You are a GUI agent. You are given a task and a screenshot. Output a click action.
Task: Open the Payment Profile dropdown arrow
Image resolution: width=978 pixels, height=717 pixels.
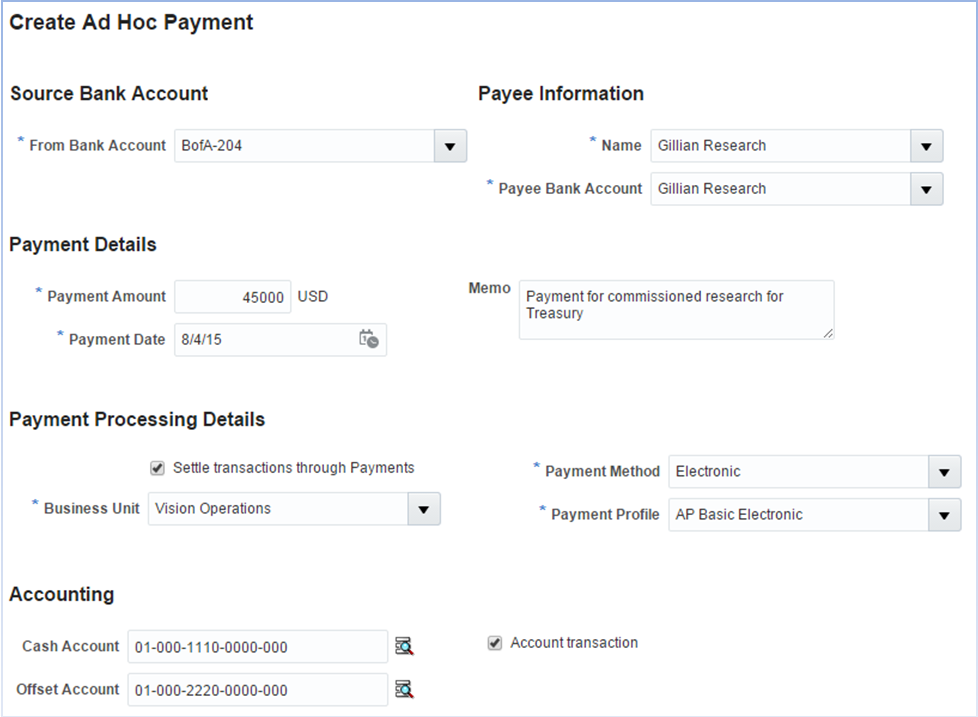pyautogui.click(x=944, y=515)
